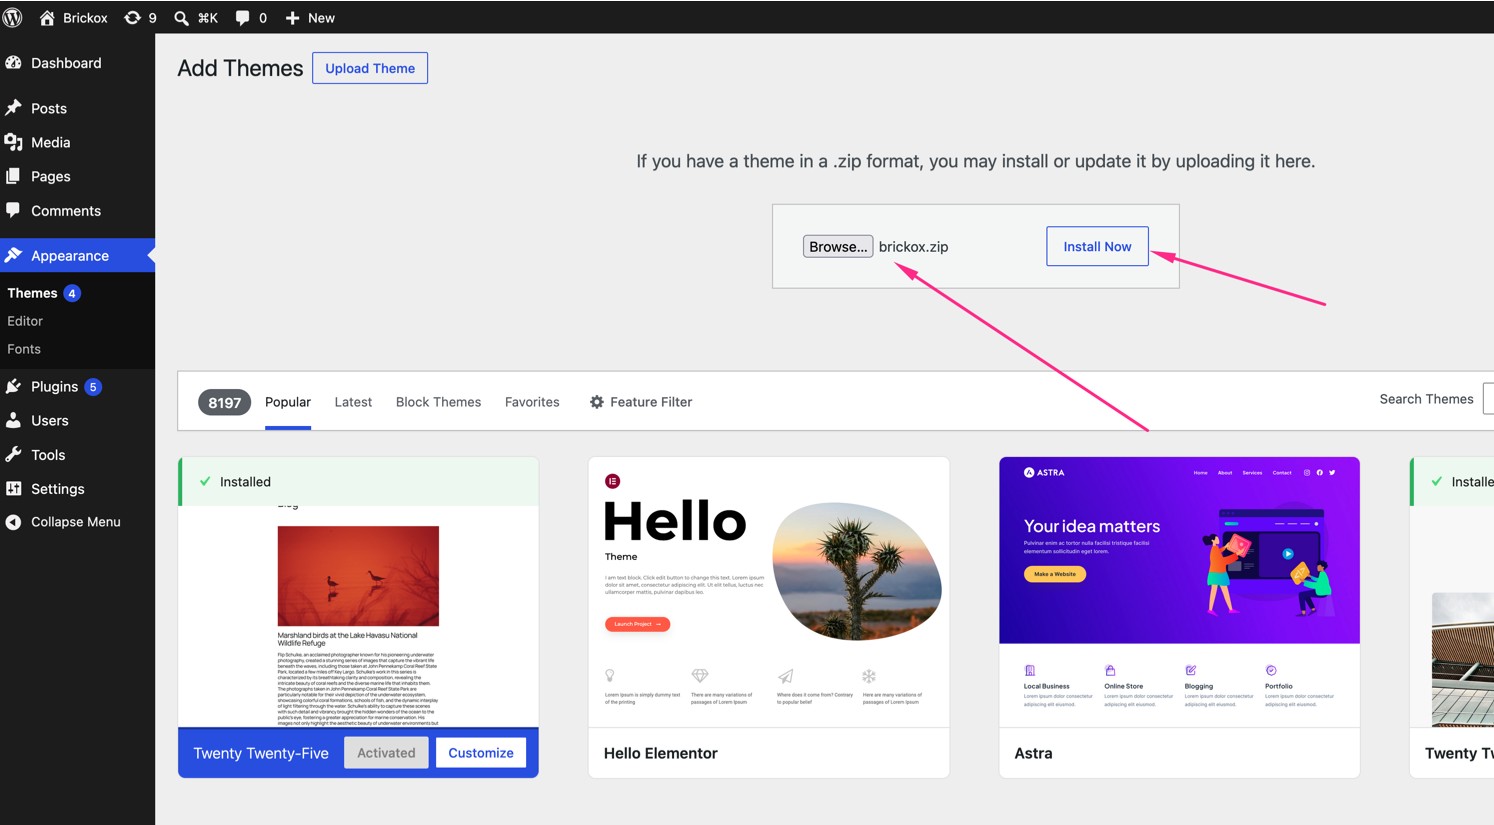This screenshot has height=825, width=1494.
Task: Click the Collapse Menu arrow icon
Action: (x=13, y=522)
